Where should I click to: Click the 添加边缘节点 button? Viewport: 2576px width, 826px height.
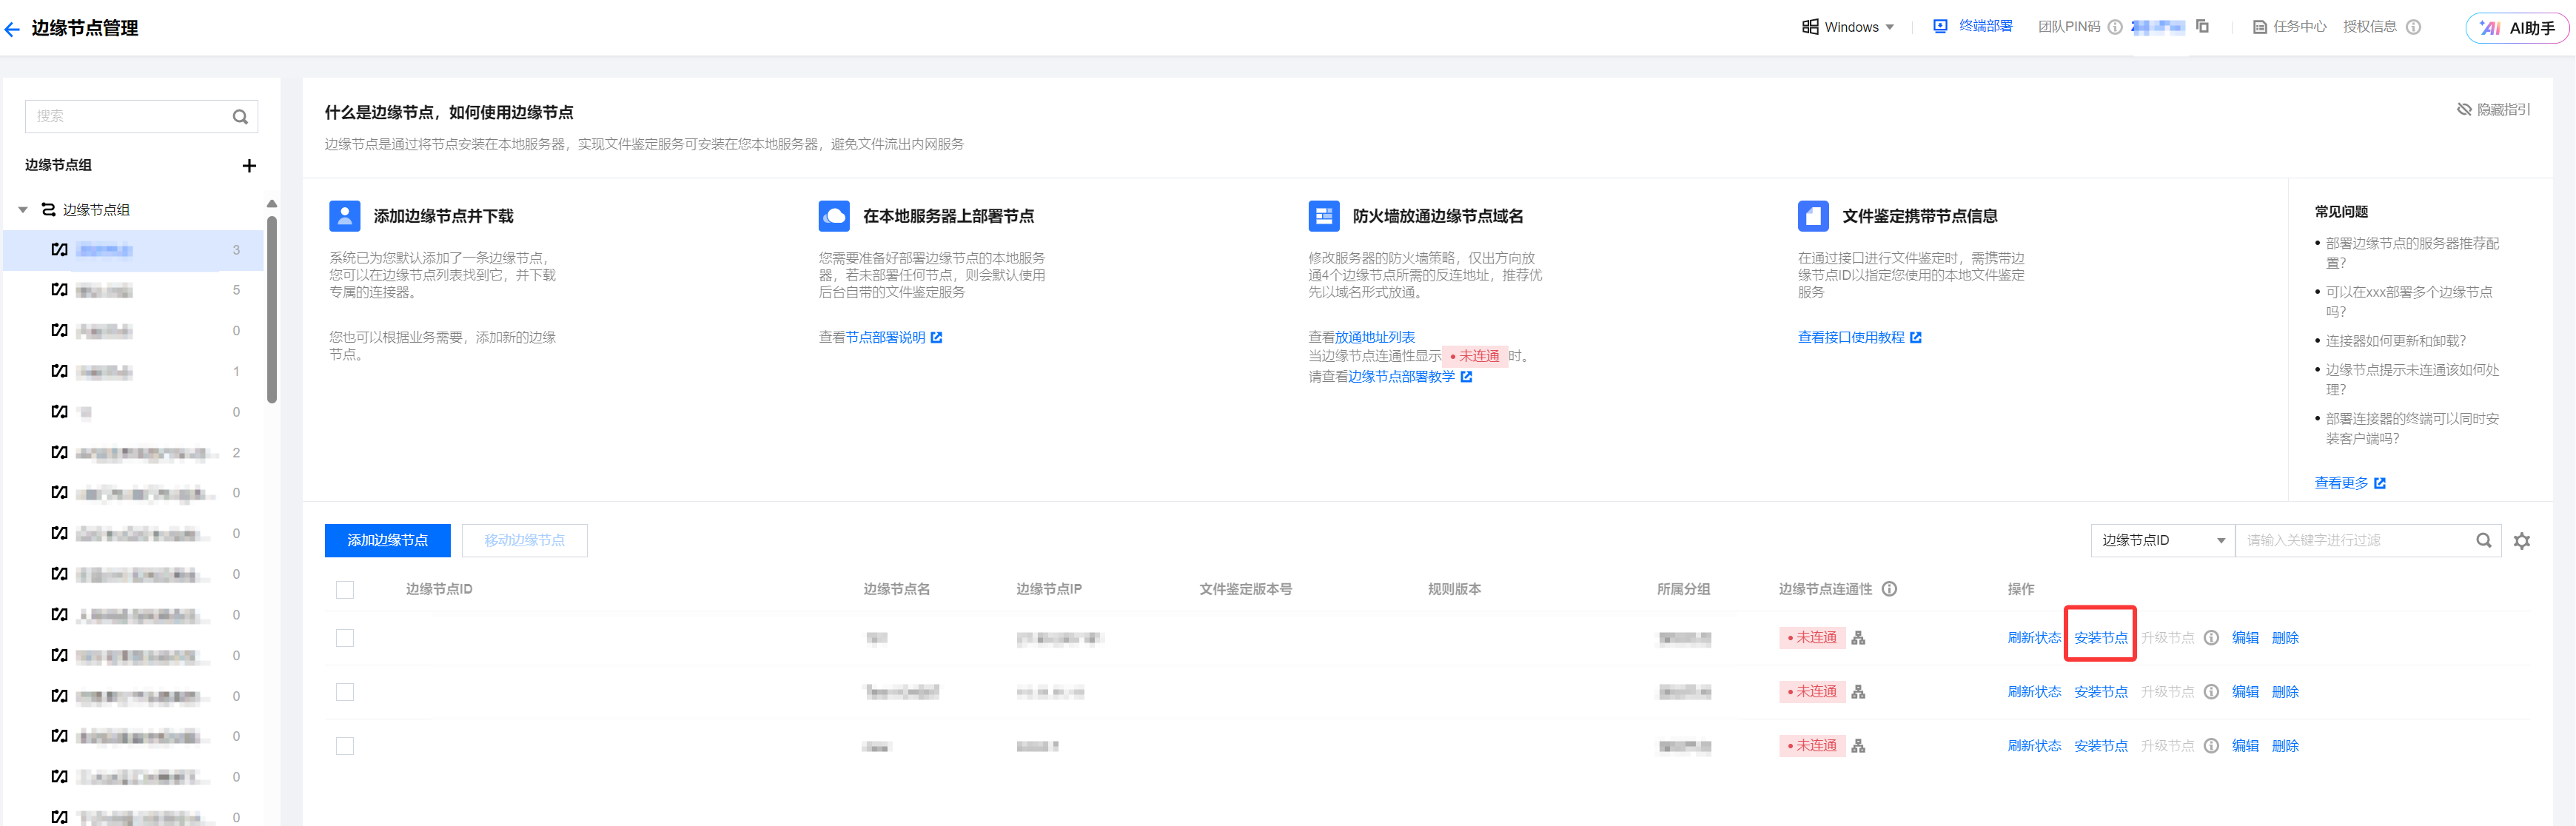[x=387, y=541]
